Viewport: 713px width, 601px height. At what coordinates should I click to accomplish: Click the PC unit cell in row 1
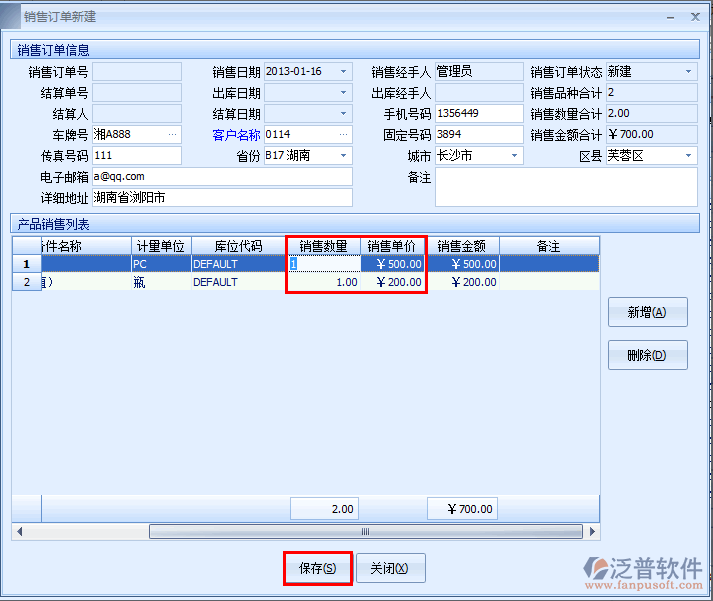pyautogui.click(x=161, y=264)
